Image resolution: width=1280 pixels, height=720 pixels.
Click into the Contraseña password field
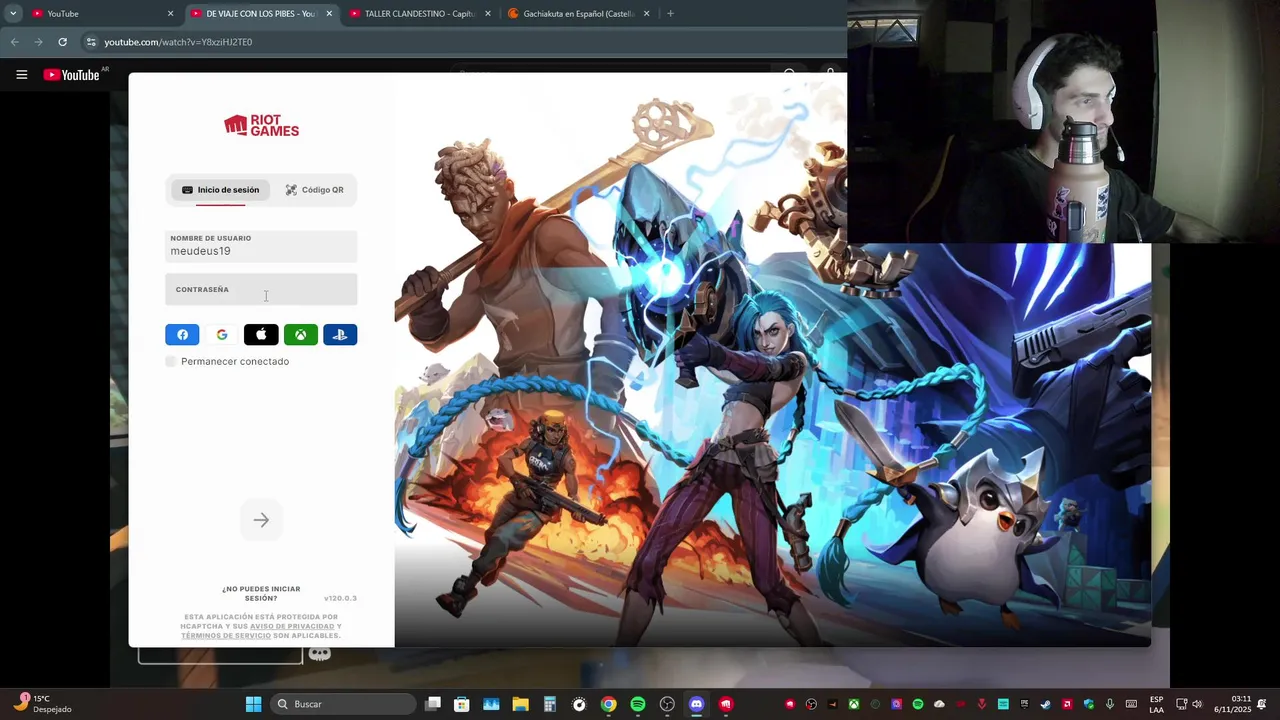pos(261,289)
